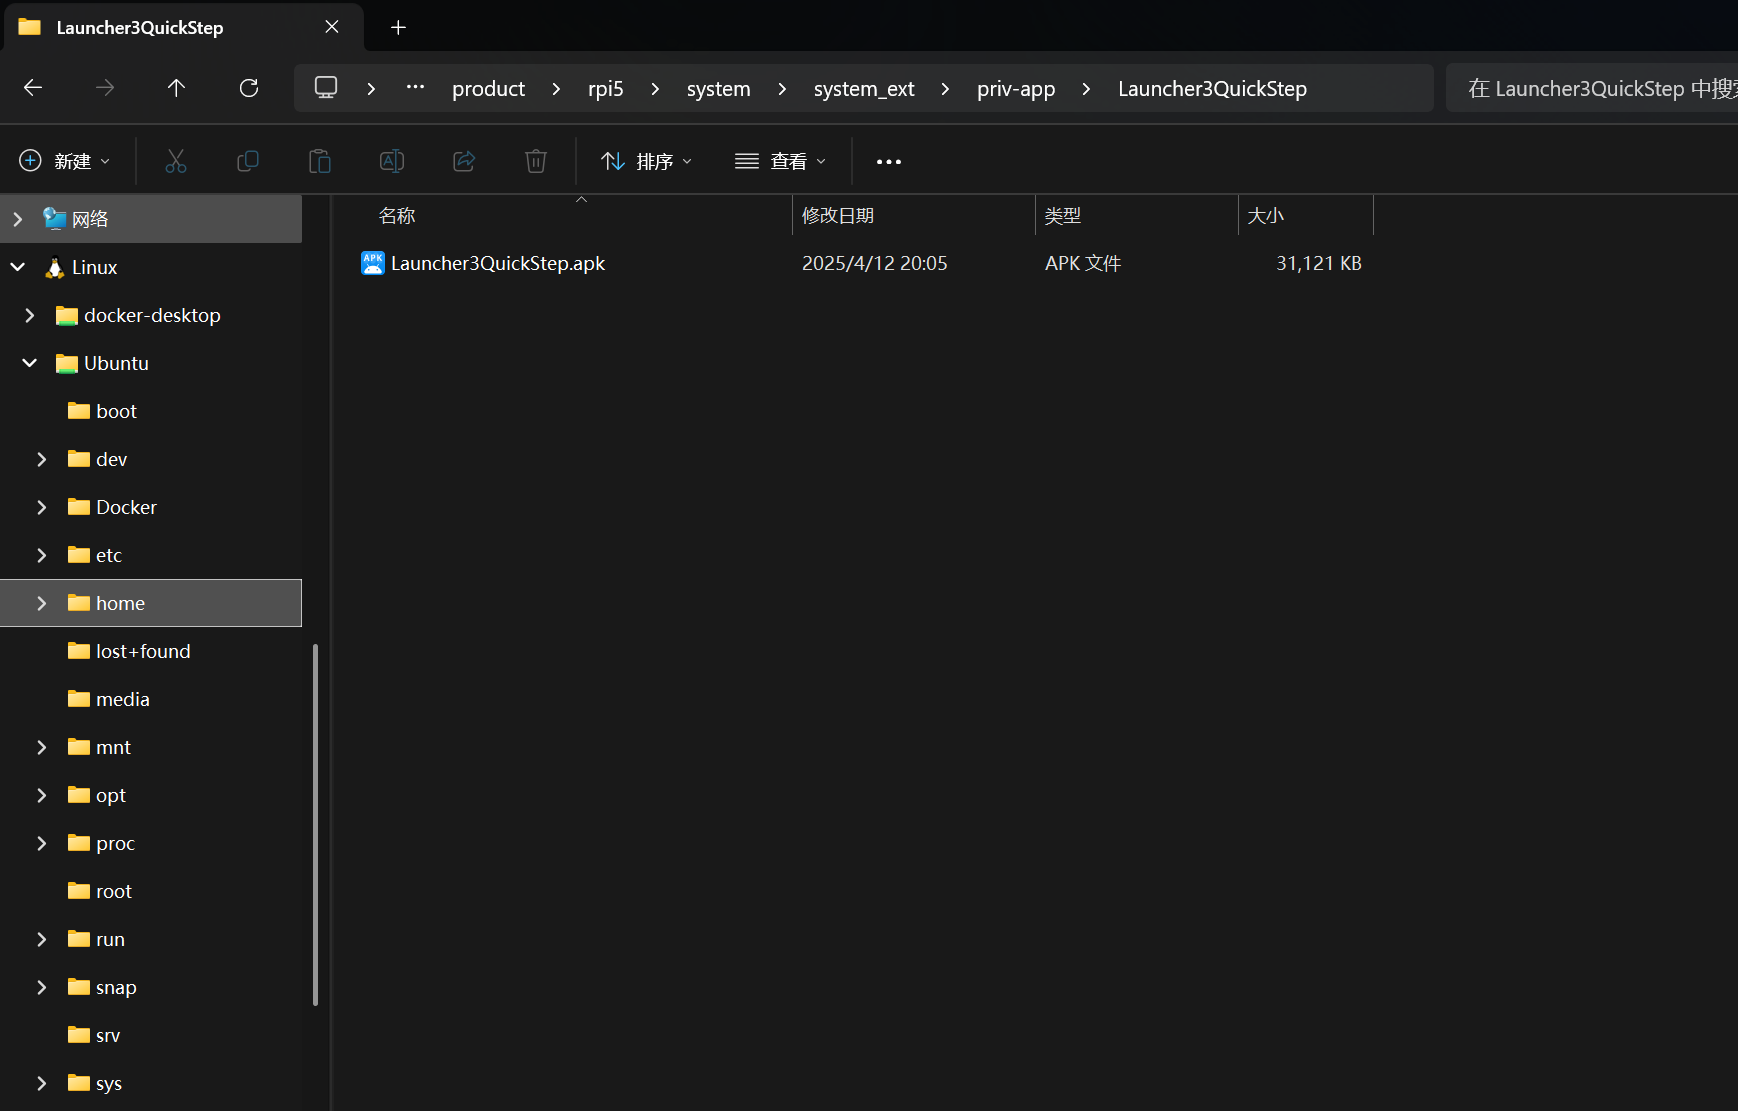Navigate to product in breadcrumb
Viewport: 1738px width, 1111px height.
(488, 89)
